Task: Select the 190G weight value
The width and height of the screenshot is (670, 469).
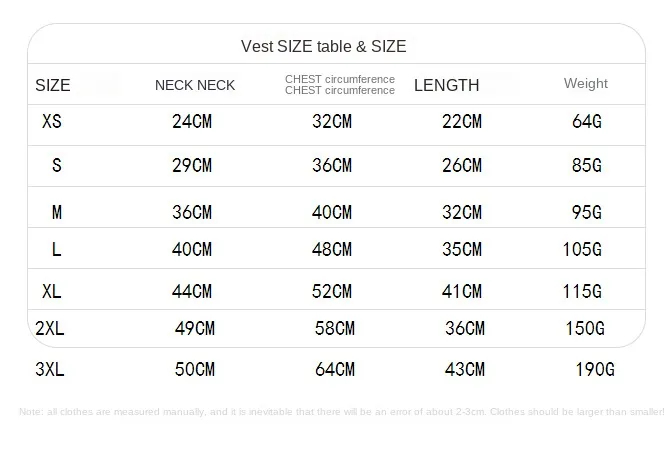Action: [595, 369]
